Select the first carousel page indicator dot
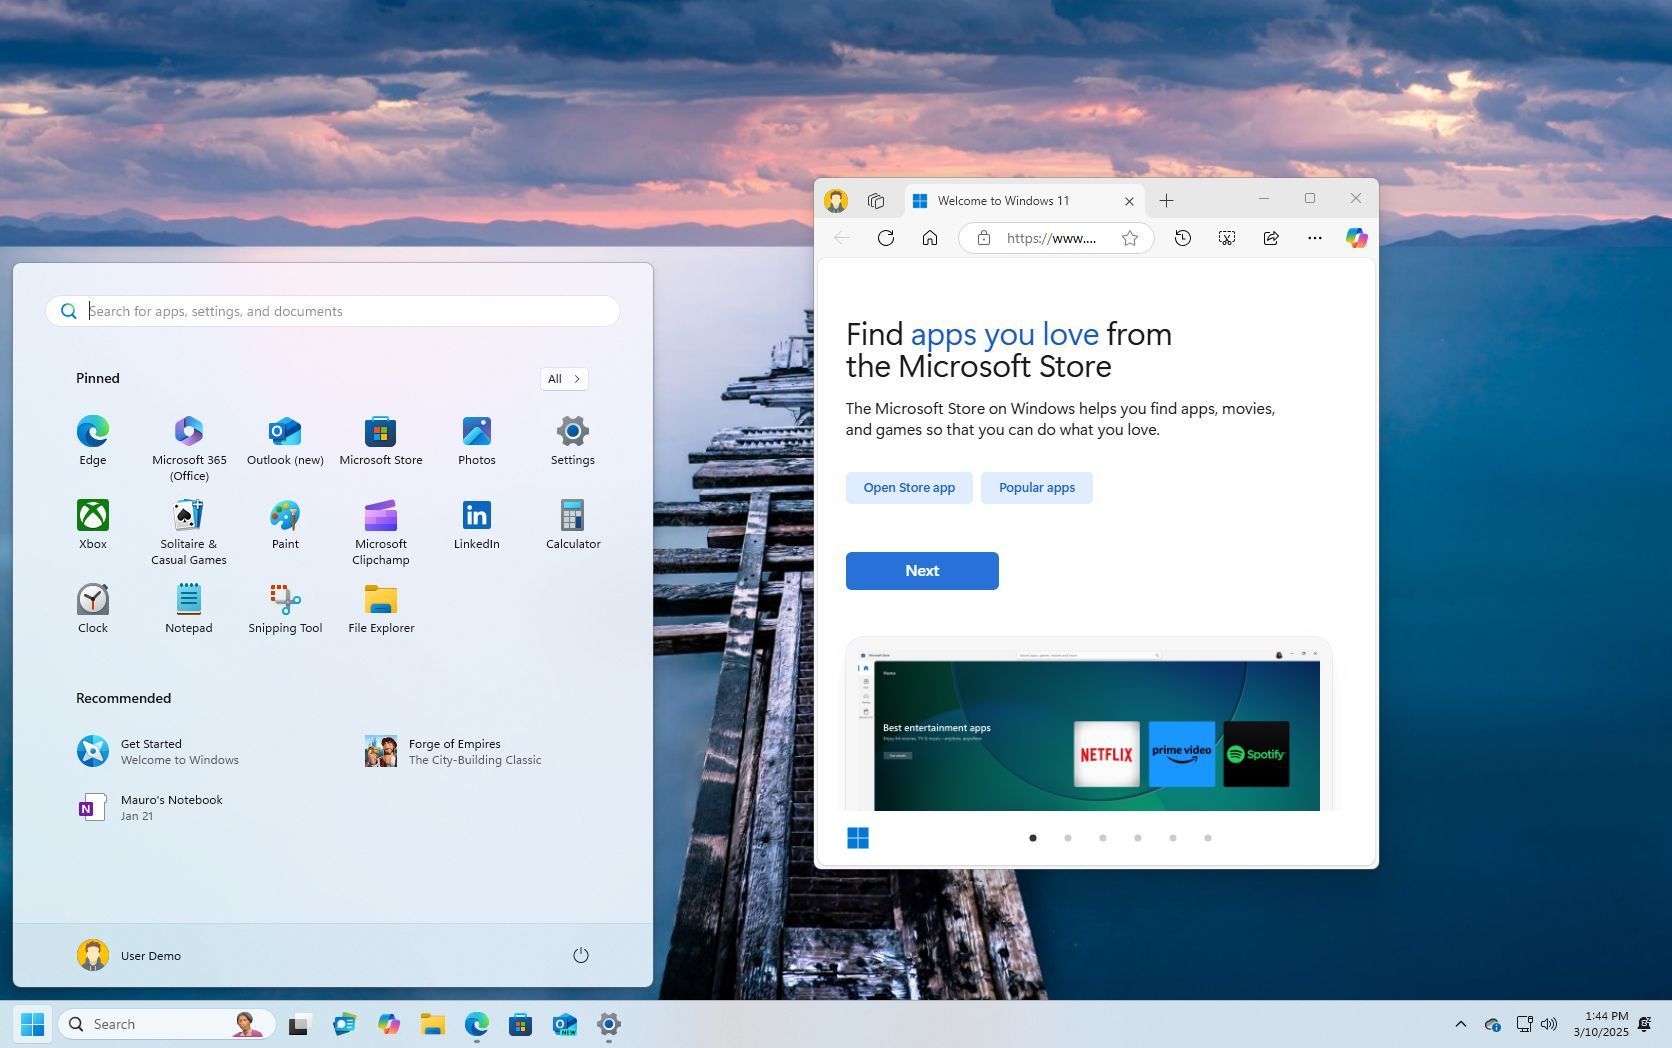Viewport: 1672px width, 1048px height. (x=1033, y=838)
